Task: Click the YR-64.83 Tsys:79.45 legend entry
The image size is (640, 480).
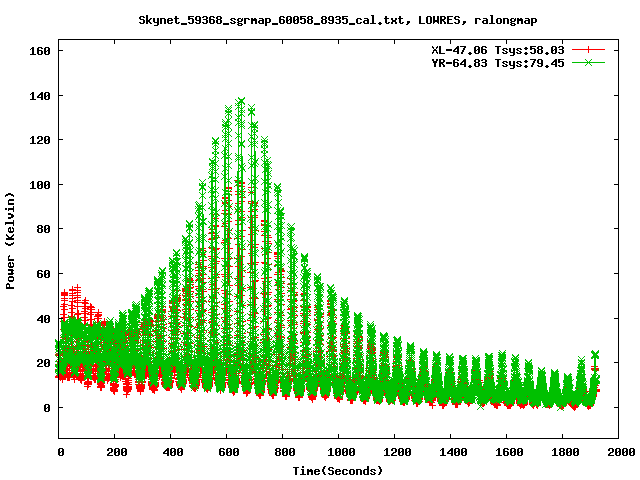Action: pyautogui.click(x=498, y=63)
